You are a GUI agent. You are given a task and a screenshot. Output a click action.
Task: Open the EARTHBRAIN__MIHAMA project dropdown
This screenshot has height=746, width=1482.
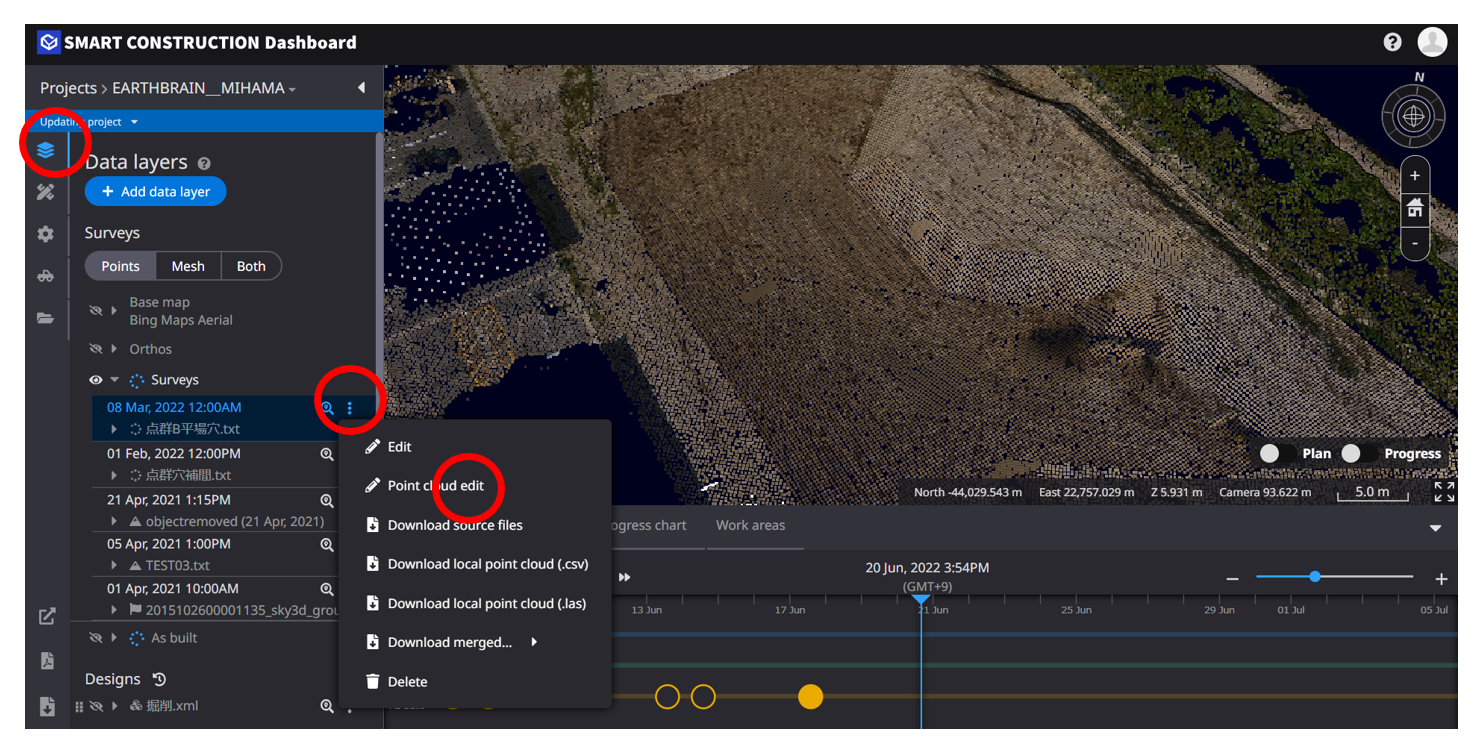204,88
